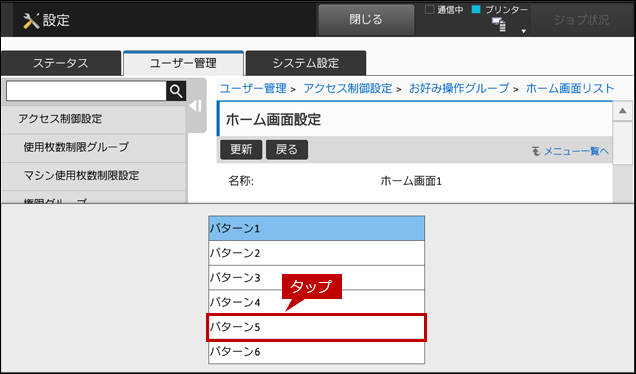Select 使用枚数制限グループ in the sidebar

pos(94,147)
